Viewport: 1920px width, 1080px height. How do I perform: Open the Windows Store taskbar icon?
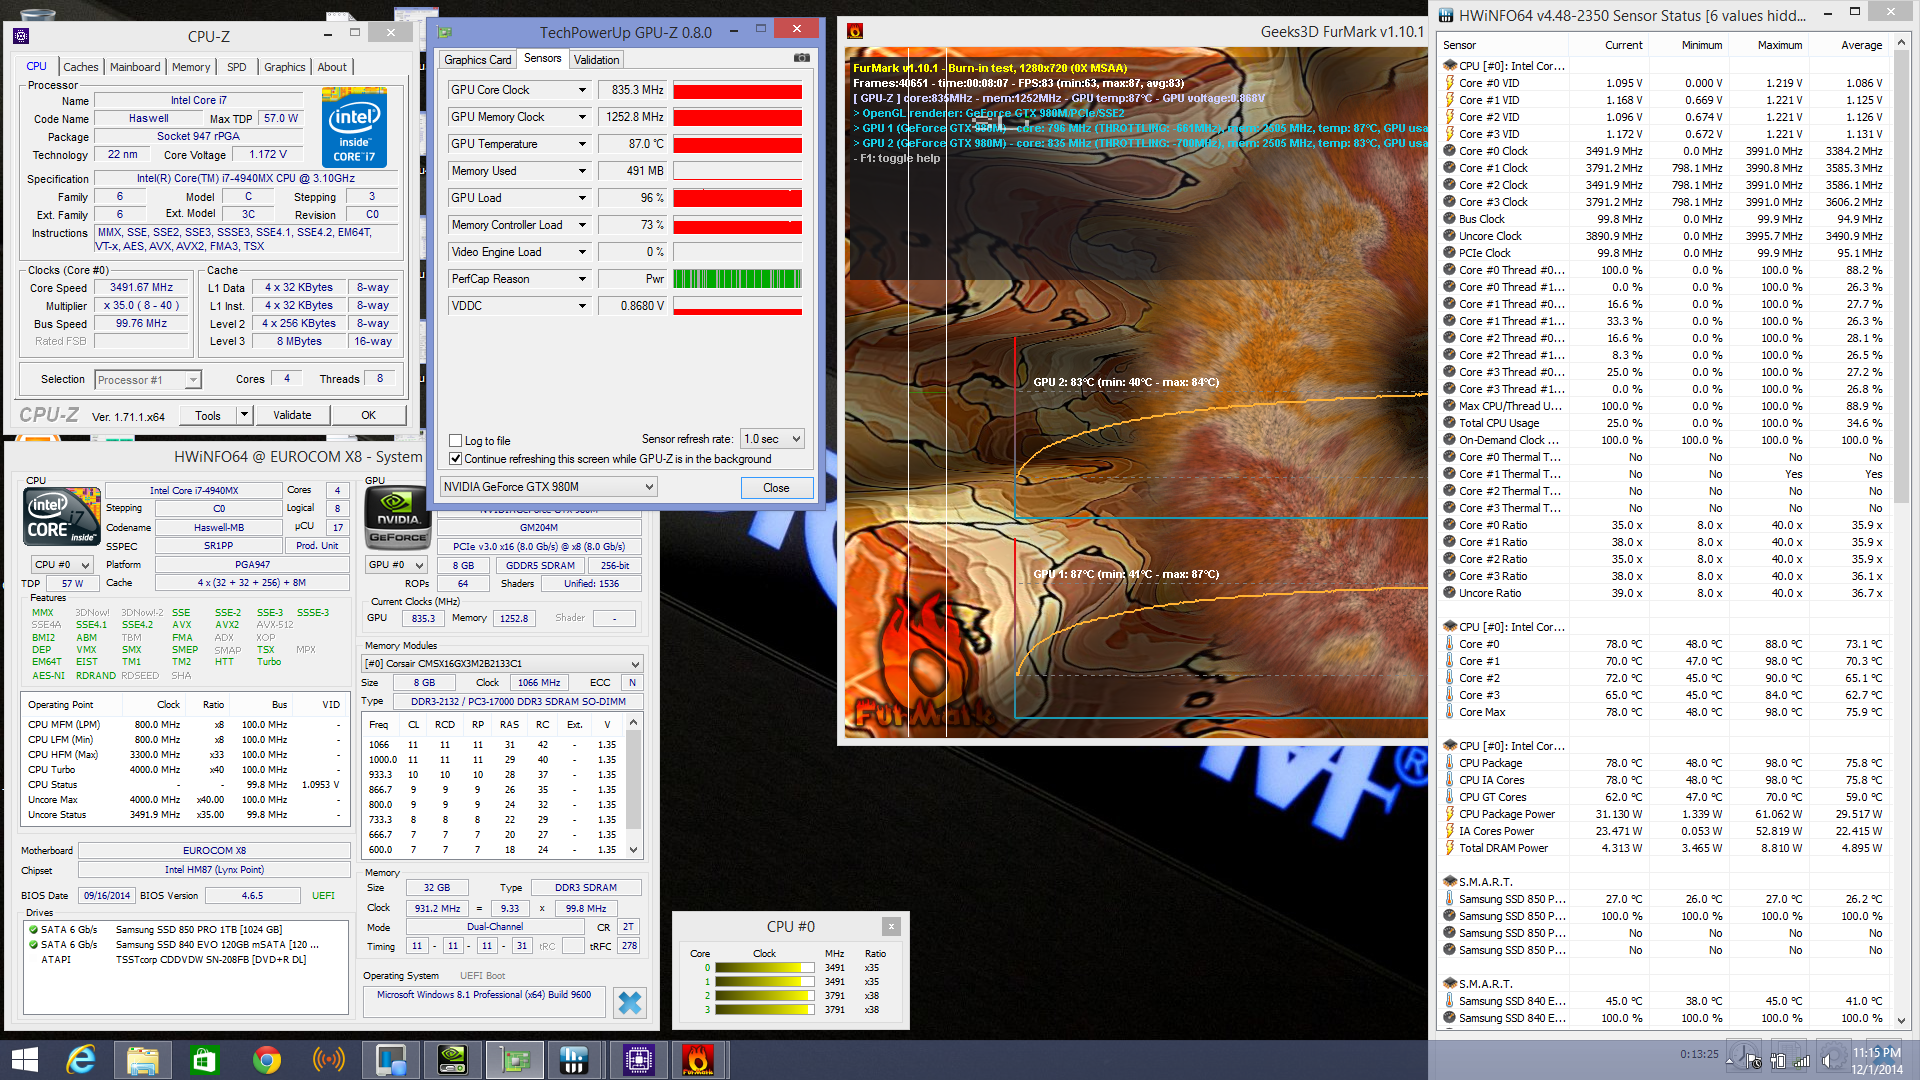click(205, 1059)
